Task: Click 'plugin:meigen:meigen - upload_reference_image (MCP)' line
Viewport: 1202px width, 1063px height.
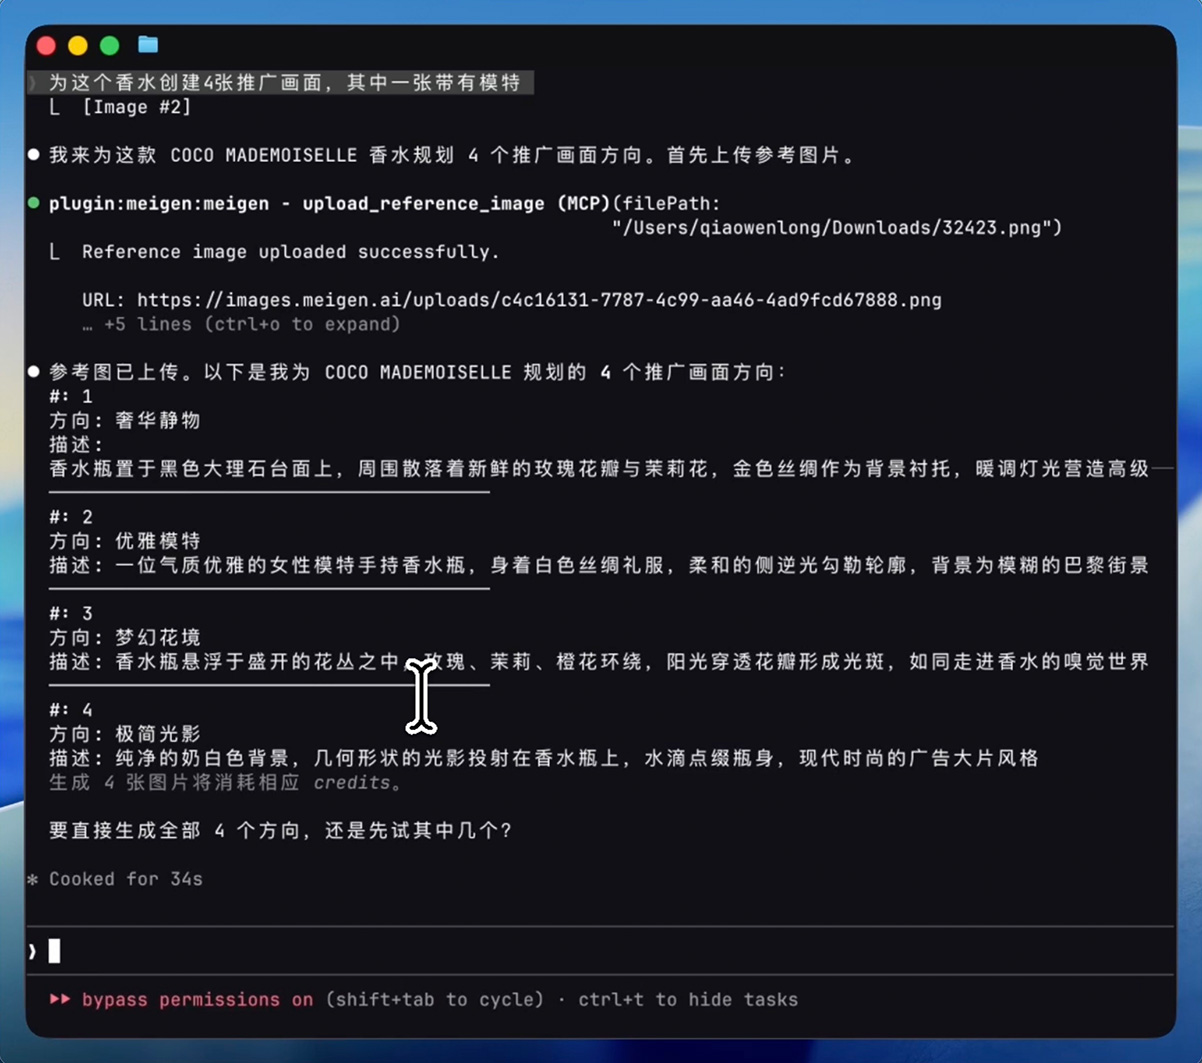Action: (329, 203)
